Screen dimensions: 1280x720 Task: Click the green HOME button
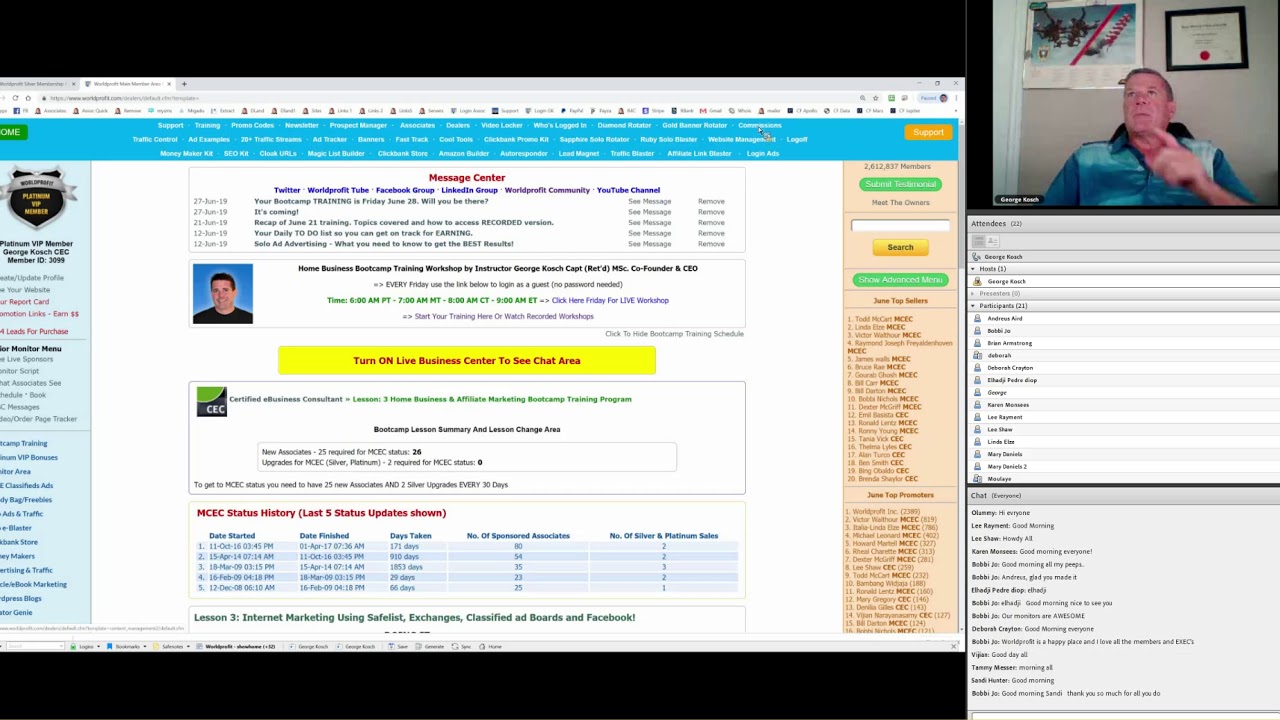click(x=14, y=132)
